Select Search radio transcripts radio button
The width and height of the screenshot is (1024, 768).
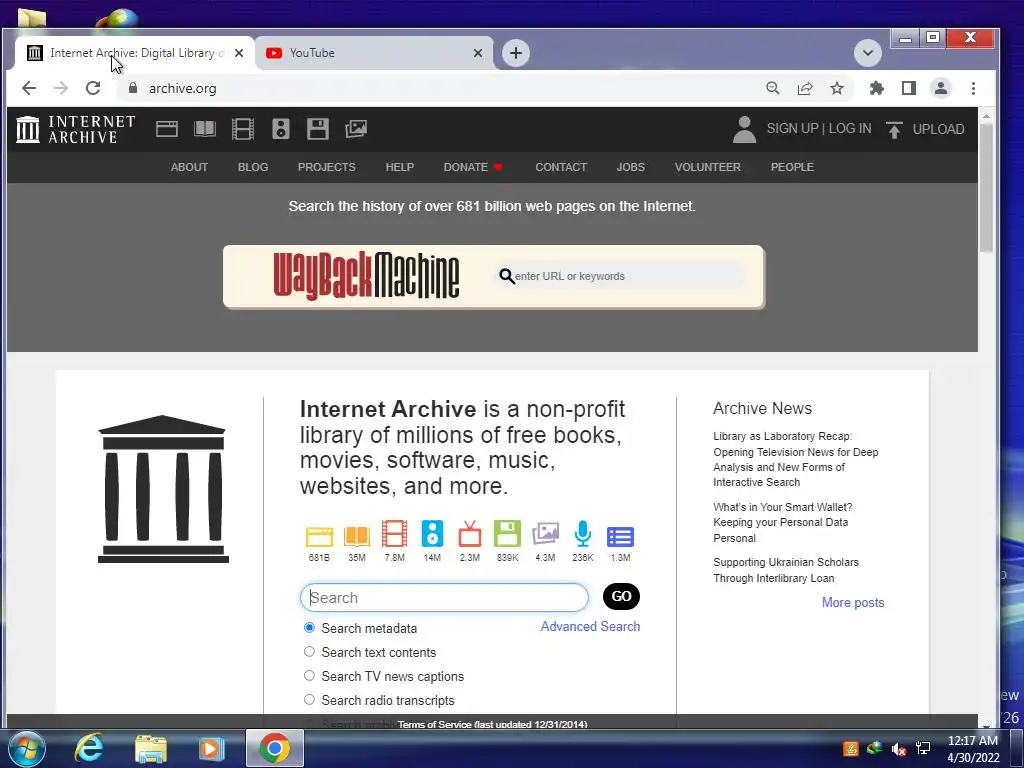point(310,699)
